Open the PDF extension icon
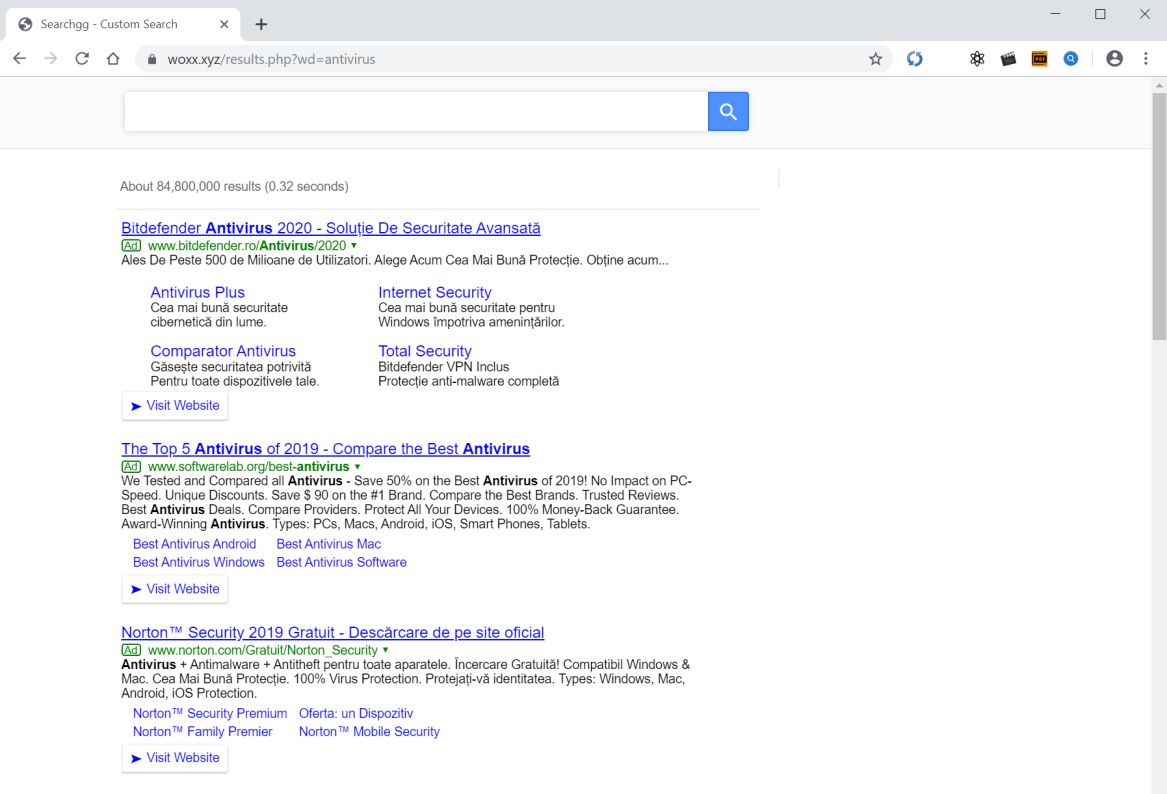1167x794 pixels. (1040, 59)
